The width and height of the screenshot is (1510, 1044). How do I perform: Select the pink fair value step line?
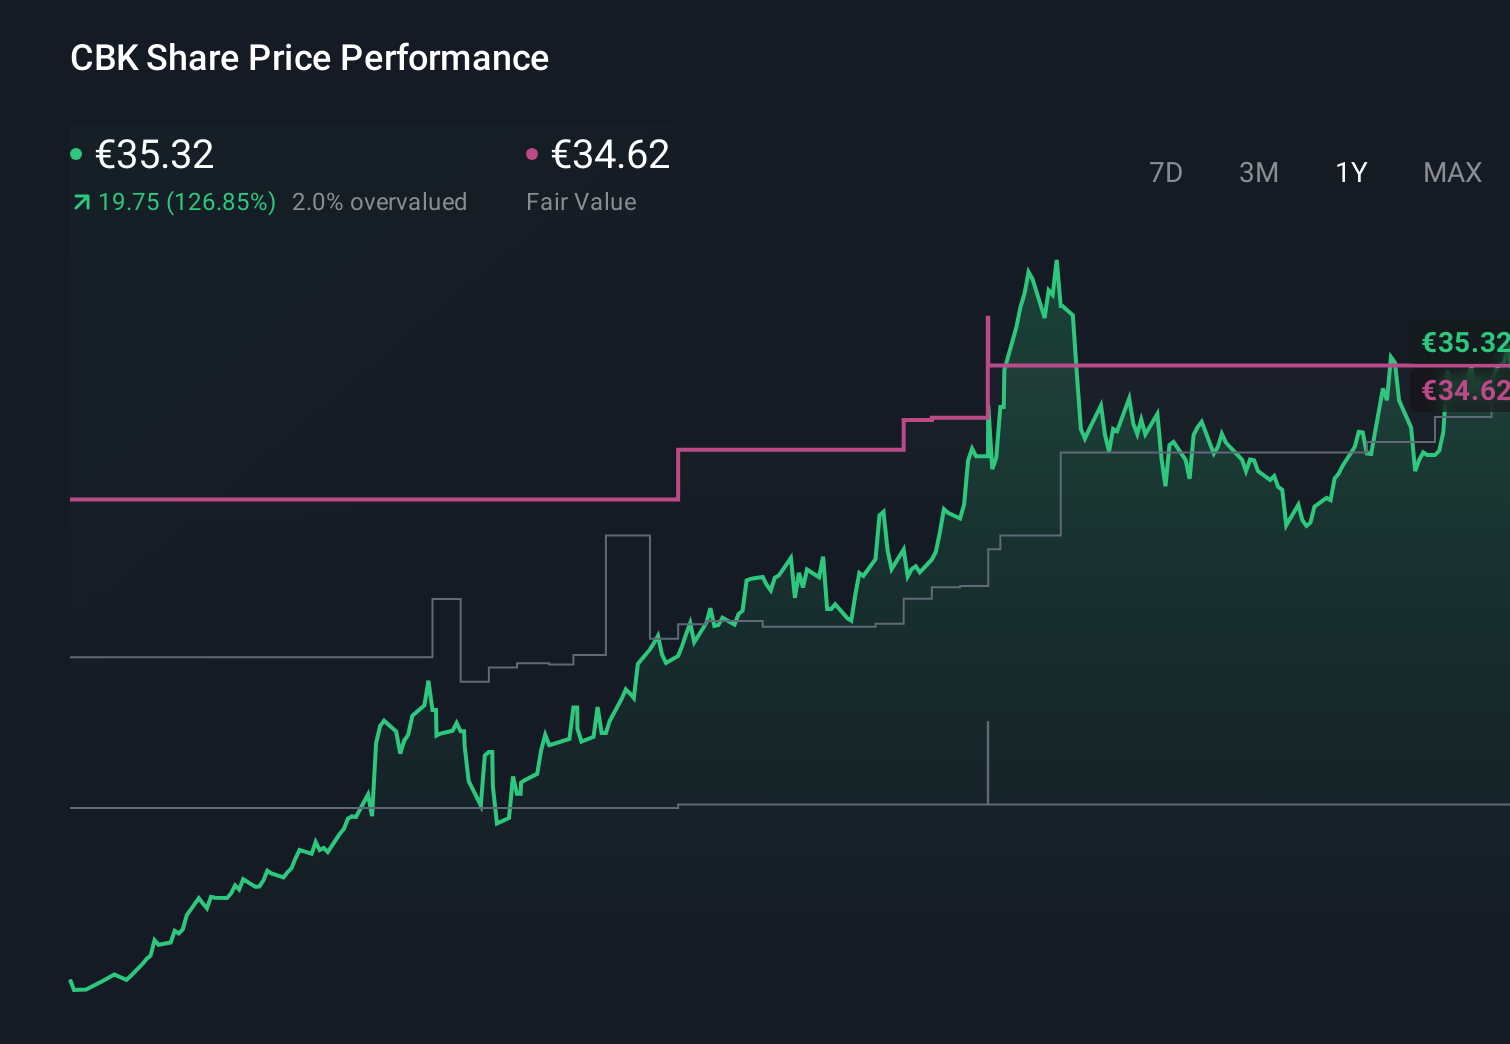pyautogui.click(x=400, y=498)
